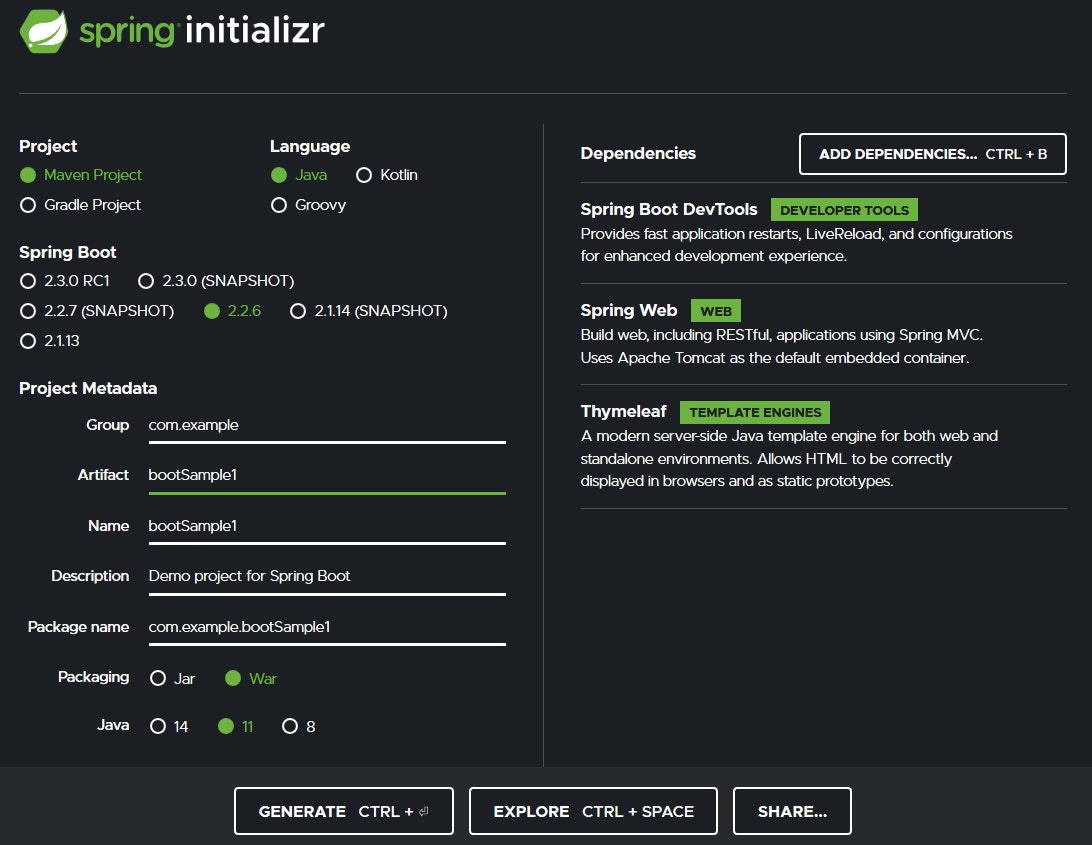Click the Spring Web dependency title
The height and width of the screenshot is (845, 1092).
[x=629, y=310]
